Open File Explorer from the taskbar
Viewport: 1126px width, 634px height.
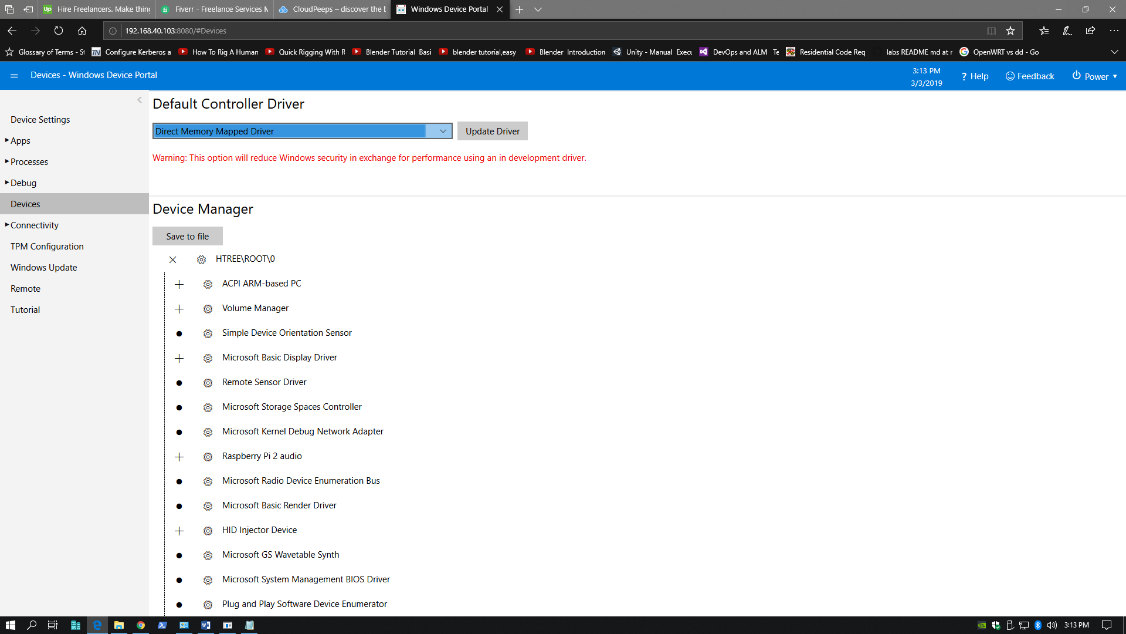118,625
